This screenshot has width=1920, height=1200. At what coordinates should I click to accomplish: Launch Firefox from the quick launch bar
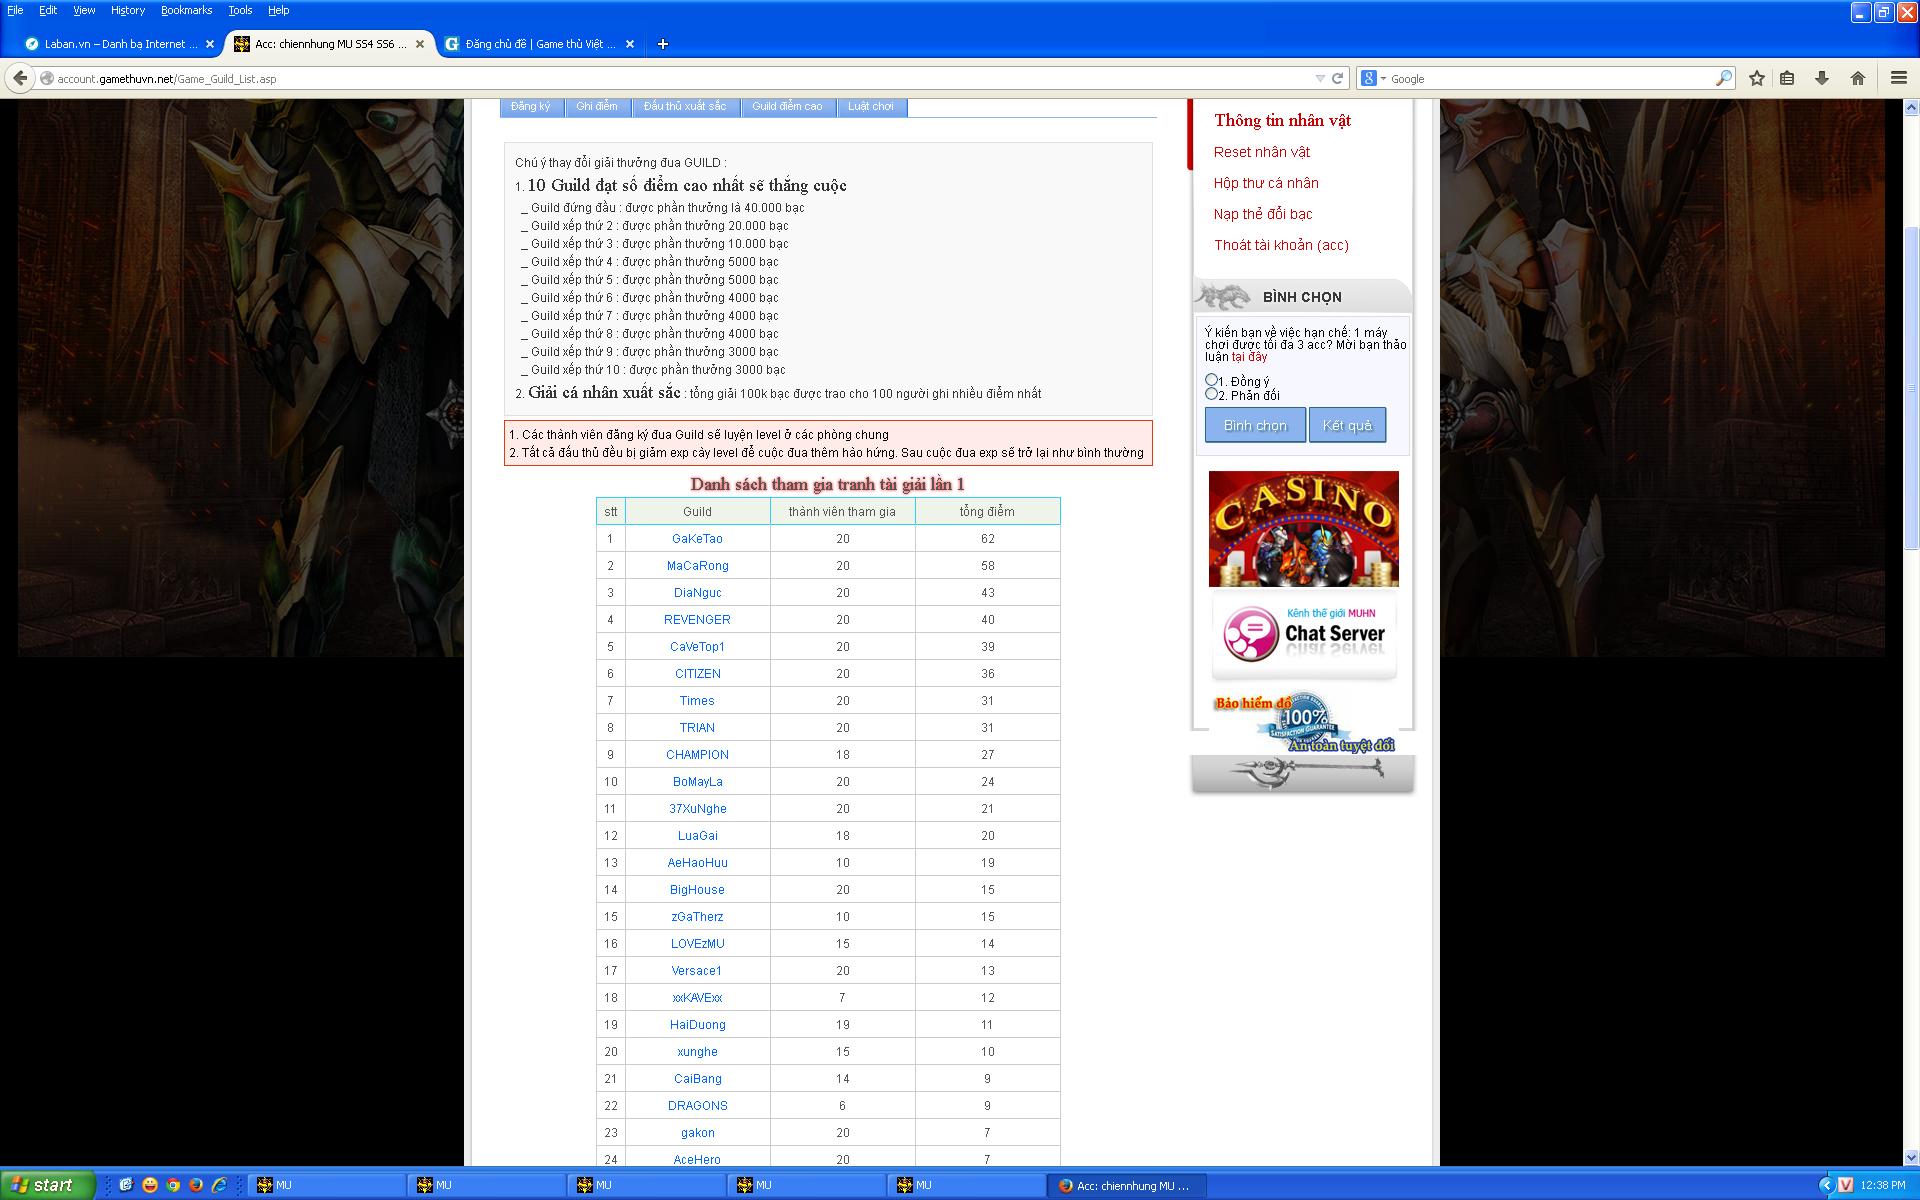pyautogui.click(x=196, y=1185)
